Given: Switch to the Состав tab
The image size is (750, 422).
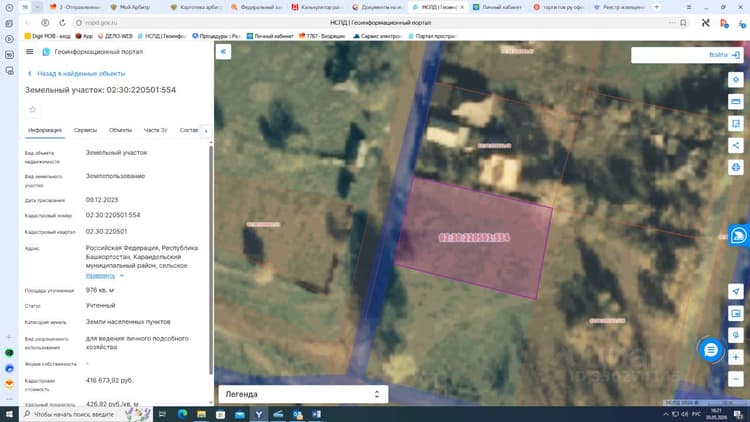Looking at the screenshot, I should pos(189,130).
